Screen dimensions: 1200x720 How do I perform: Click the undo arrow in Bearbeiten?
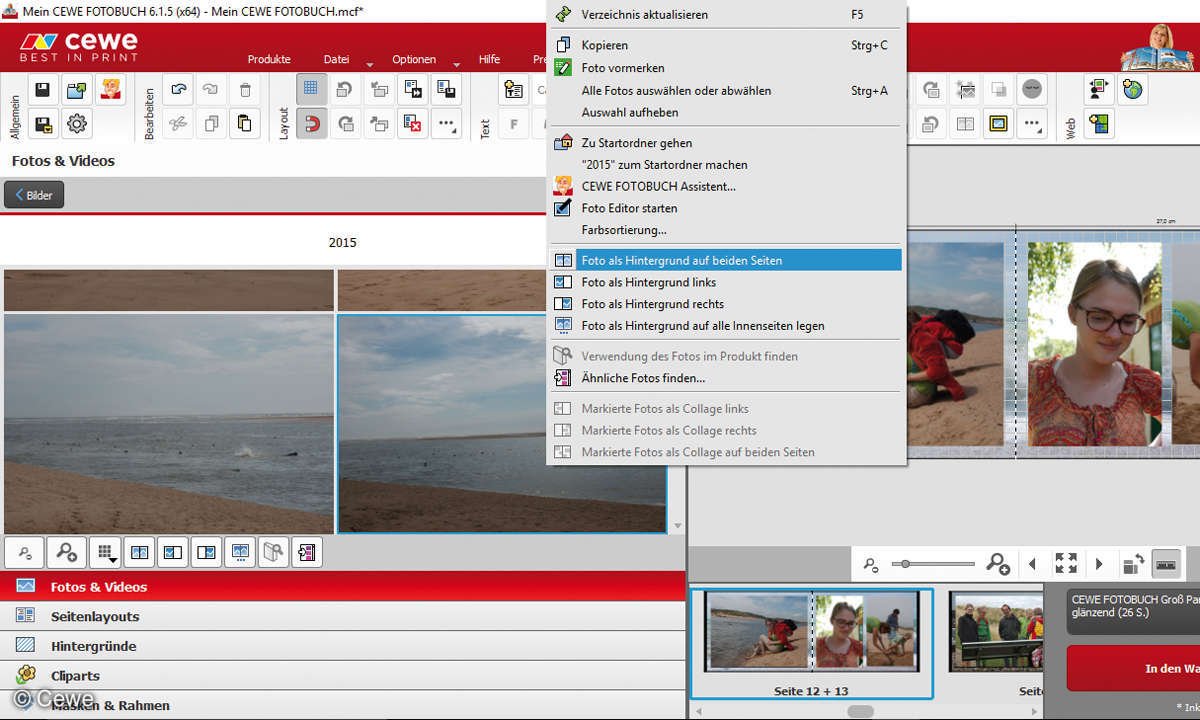(x=178, y=90)
